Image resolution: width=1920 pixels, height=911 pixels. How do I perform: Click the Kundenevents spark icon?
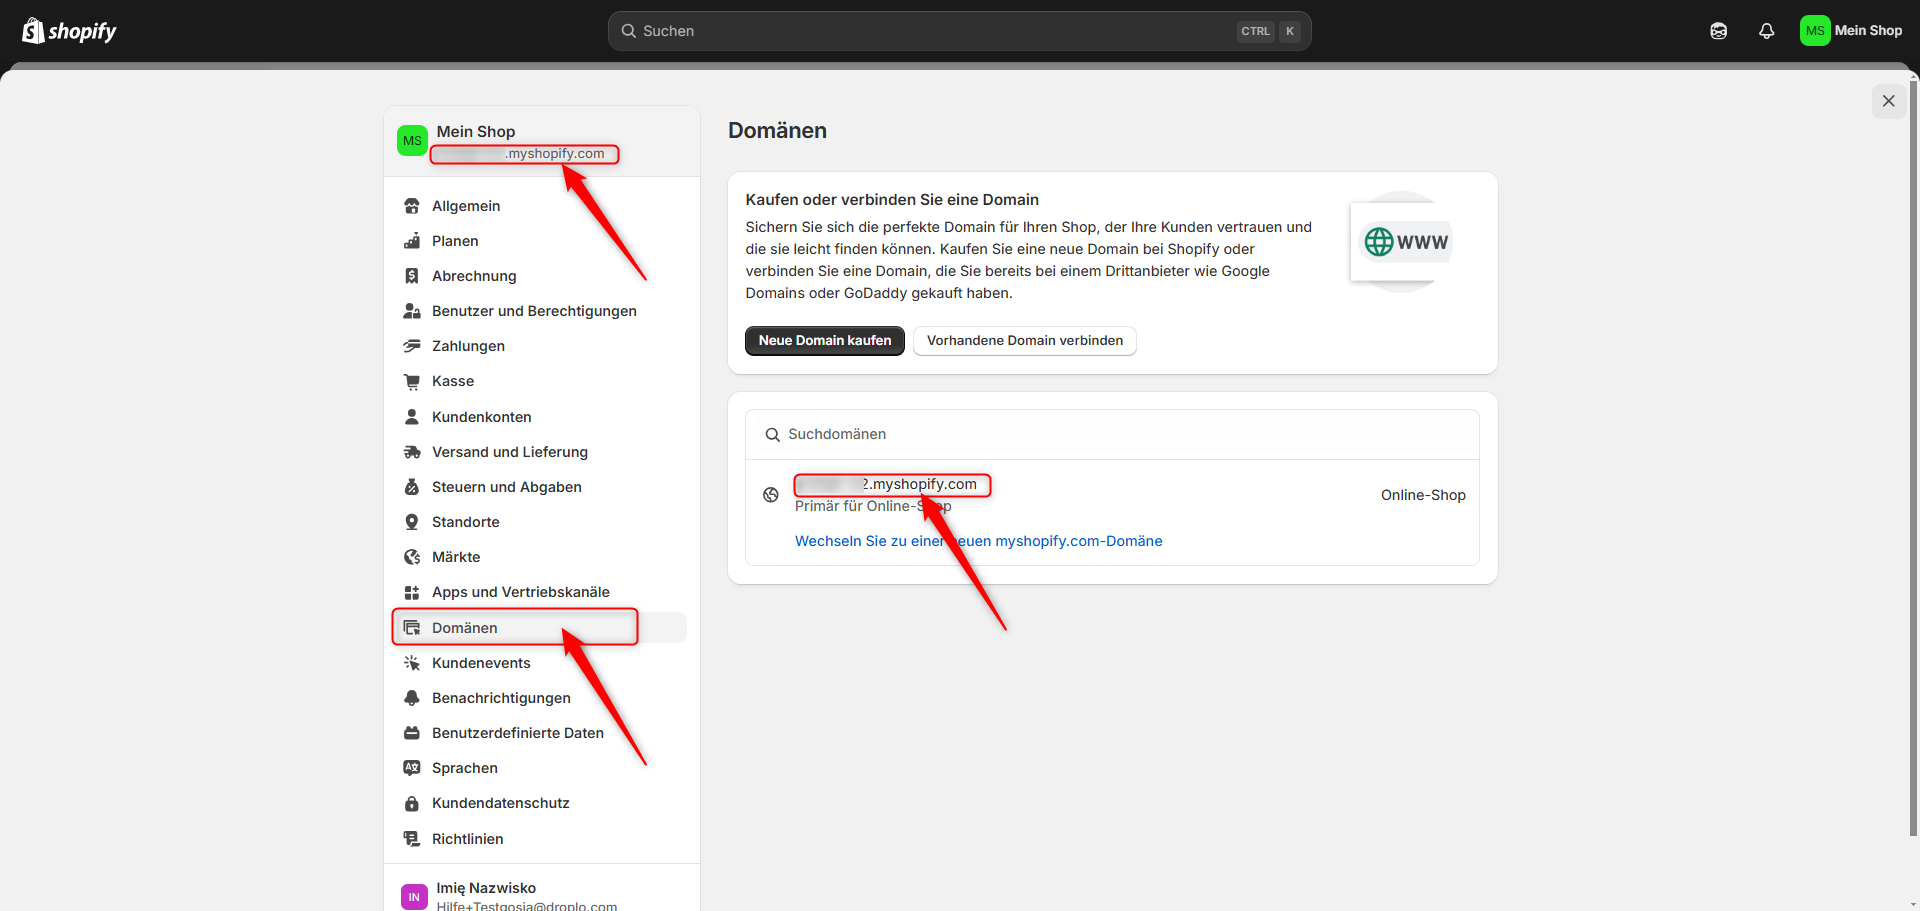(x=411, y=663)
